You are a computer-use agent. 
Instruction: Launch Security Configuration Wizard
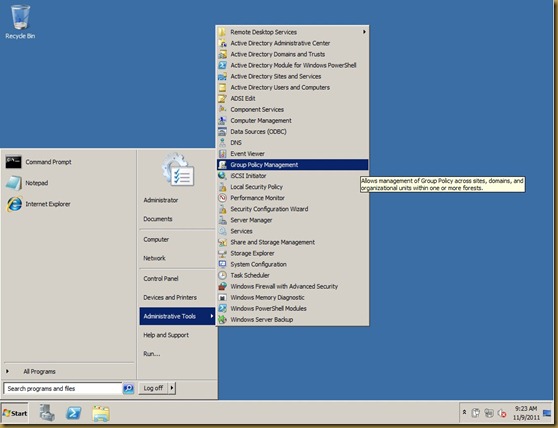point(293,208)
